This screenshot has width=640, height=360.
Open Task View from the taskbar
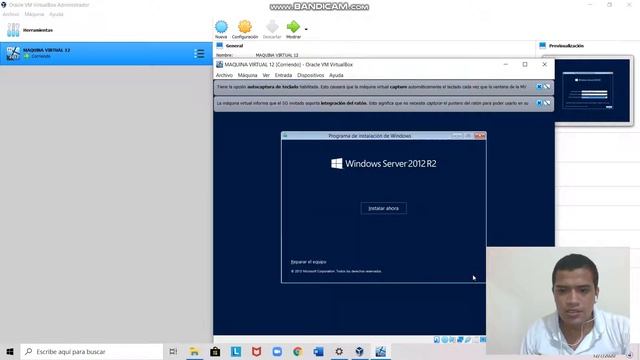click(173, 351)
